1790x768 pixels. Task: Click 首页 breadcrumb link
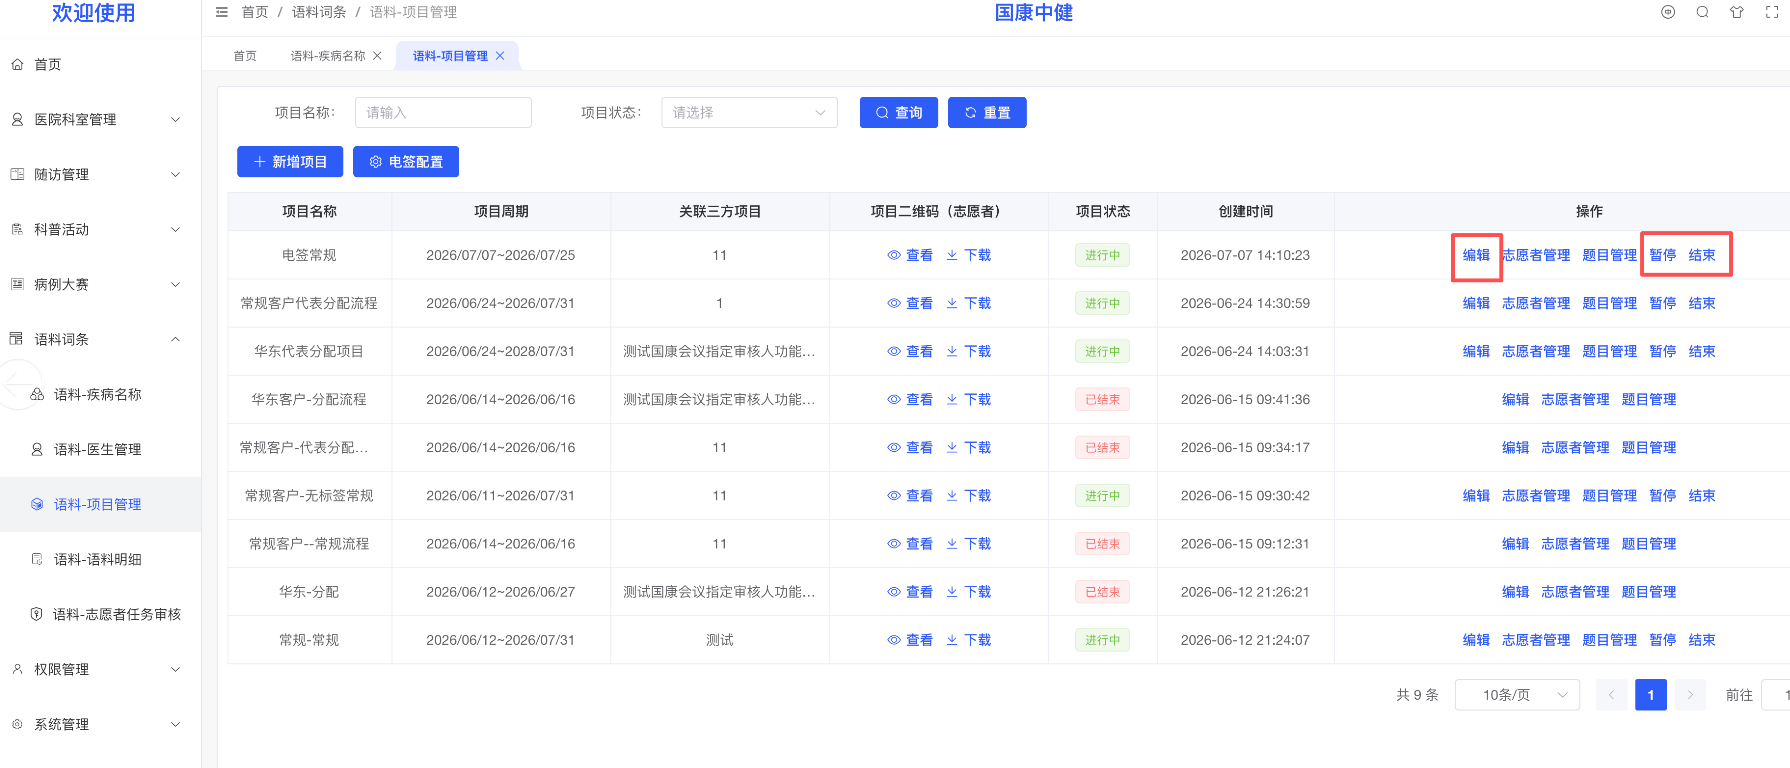coord(255,12)
